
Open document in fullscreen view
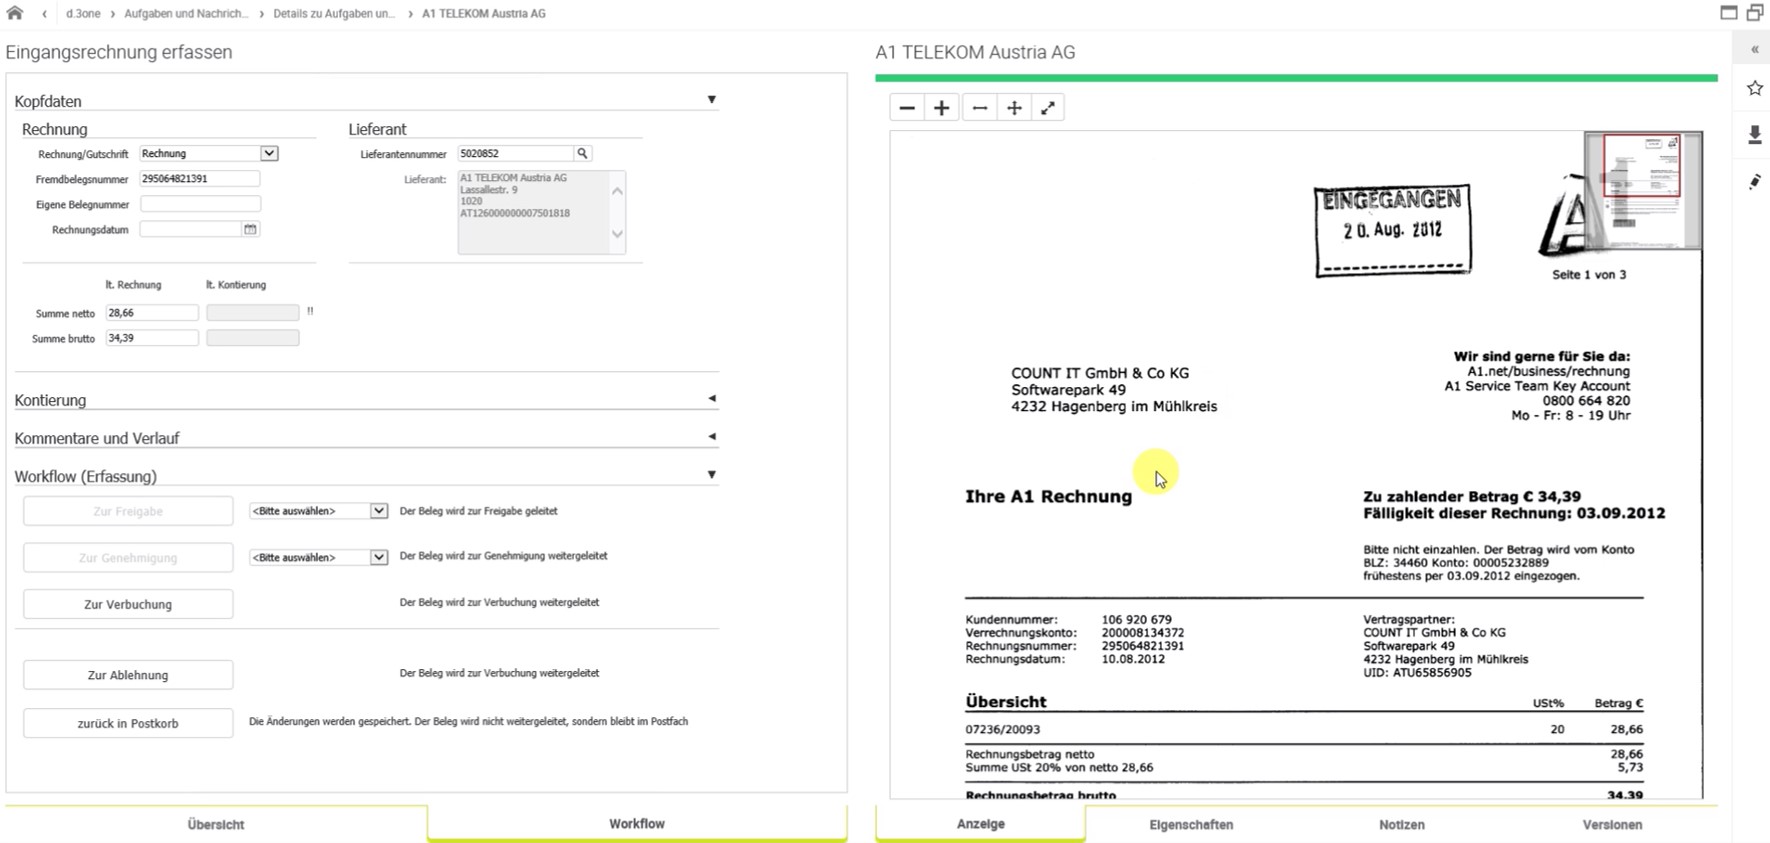[x=1048, y=108]
